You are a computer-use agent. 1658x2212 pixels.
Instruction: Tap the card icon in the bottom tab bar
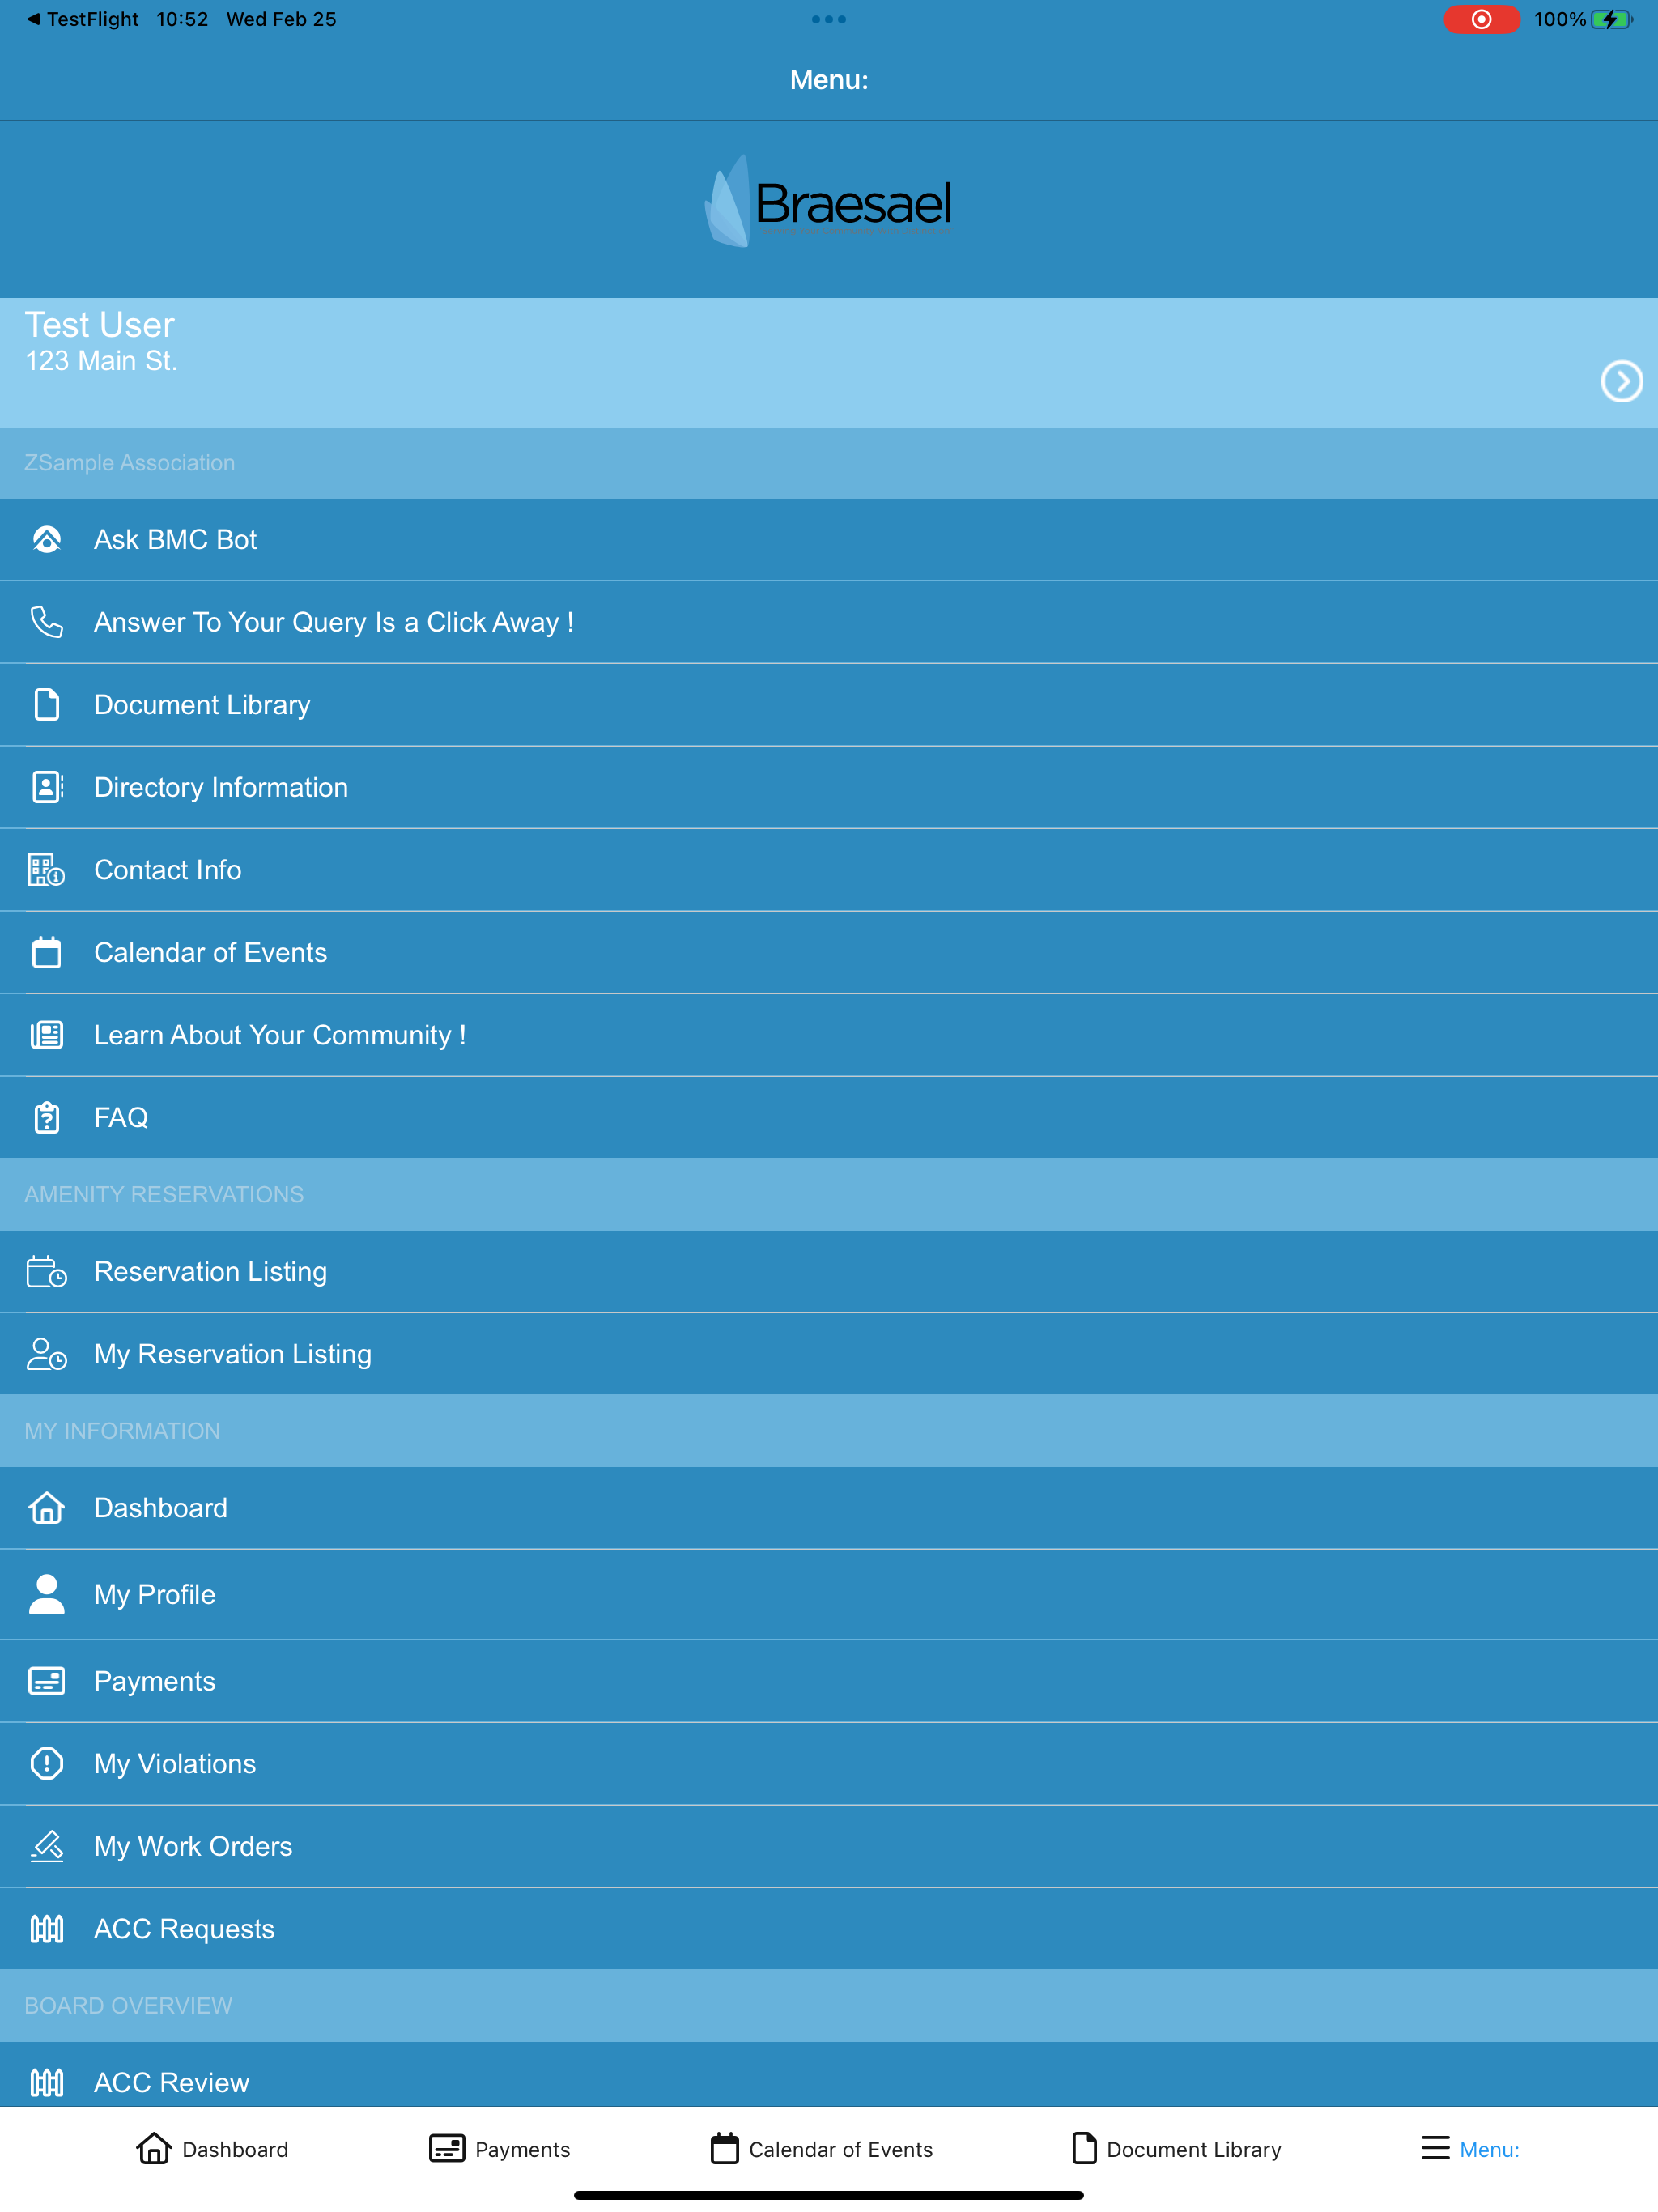(447, 2148)
